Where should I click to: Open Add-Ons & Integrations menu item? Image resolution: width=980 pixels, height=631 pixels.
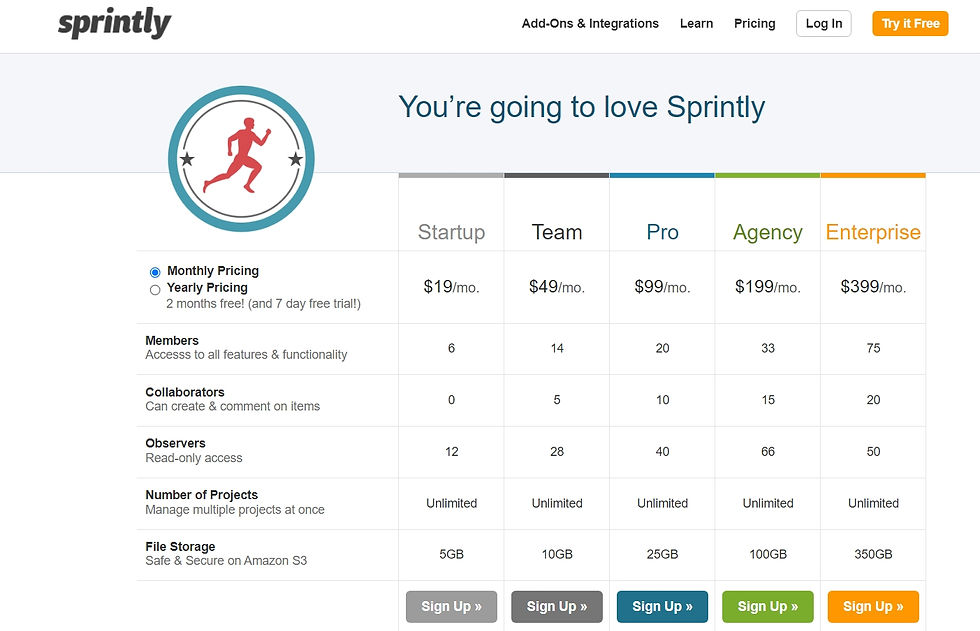[x=590, y=24]
